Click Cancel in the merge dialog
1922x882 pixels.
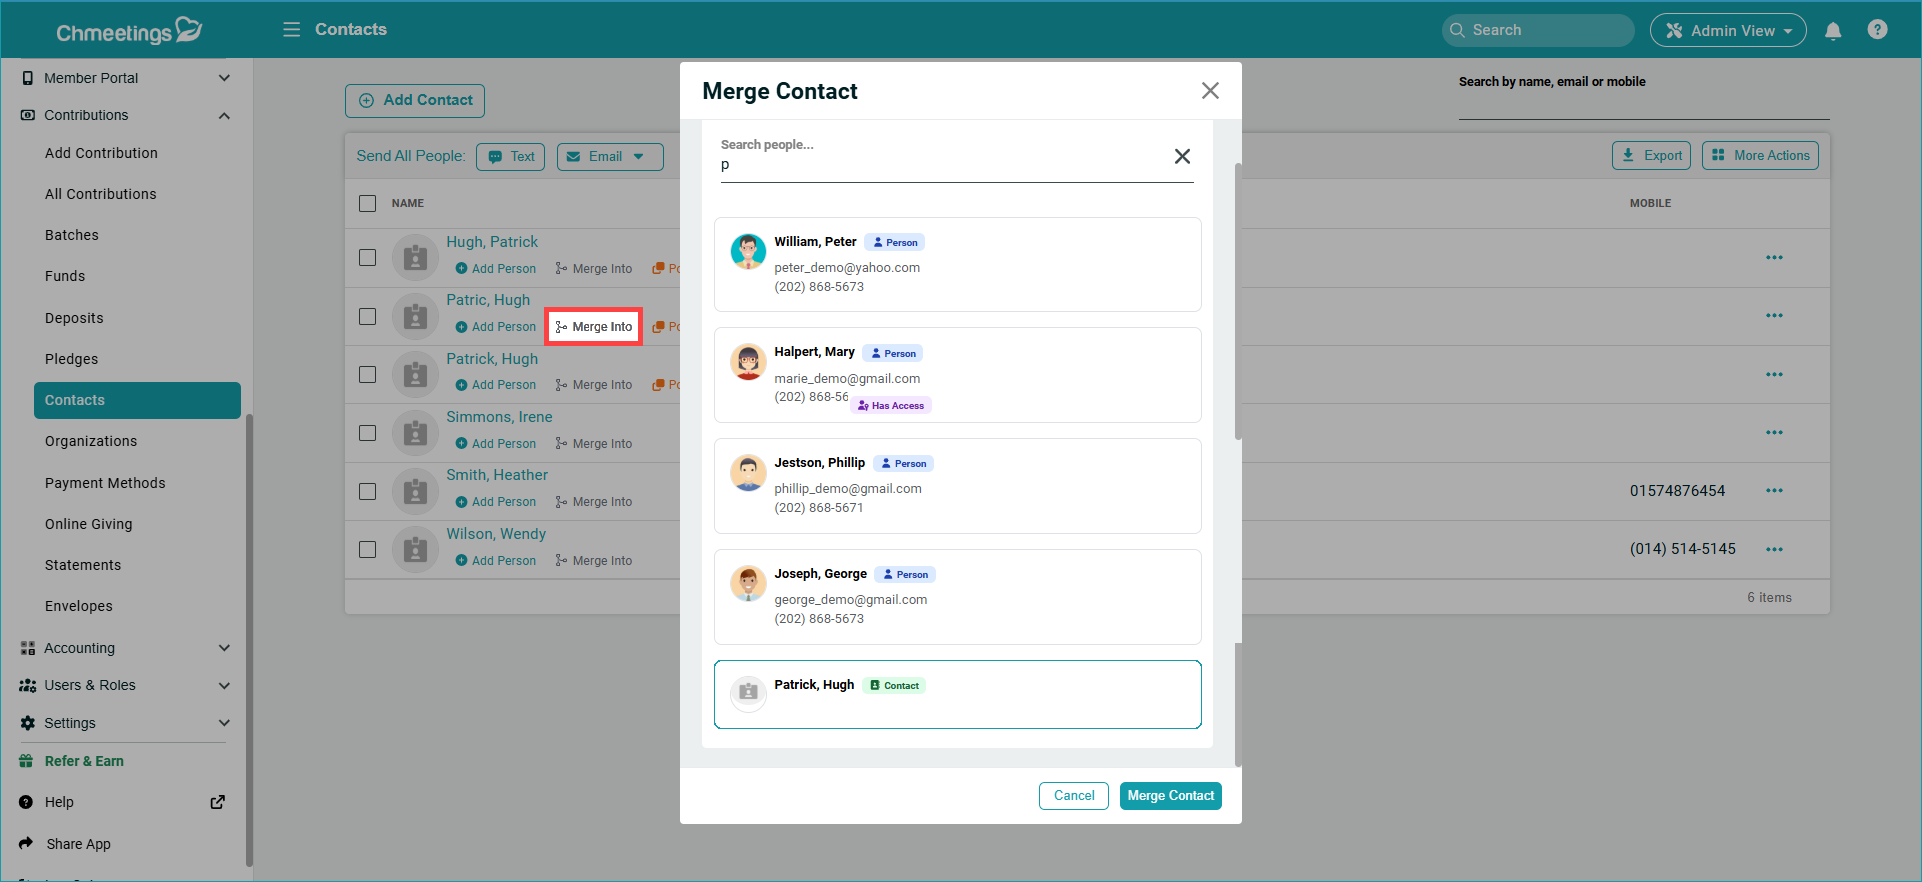tap(1073, 796)
